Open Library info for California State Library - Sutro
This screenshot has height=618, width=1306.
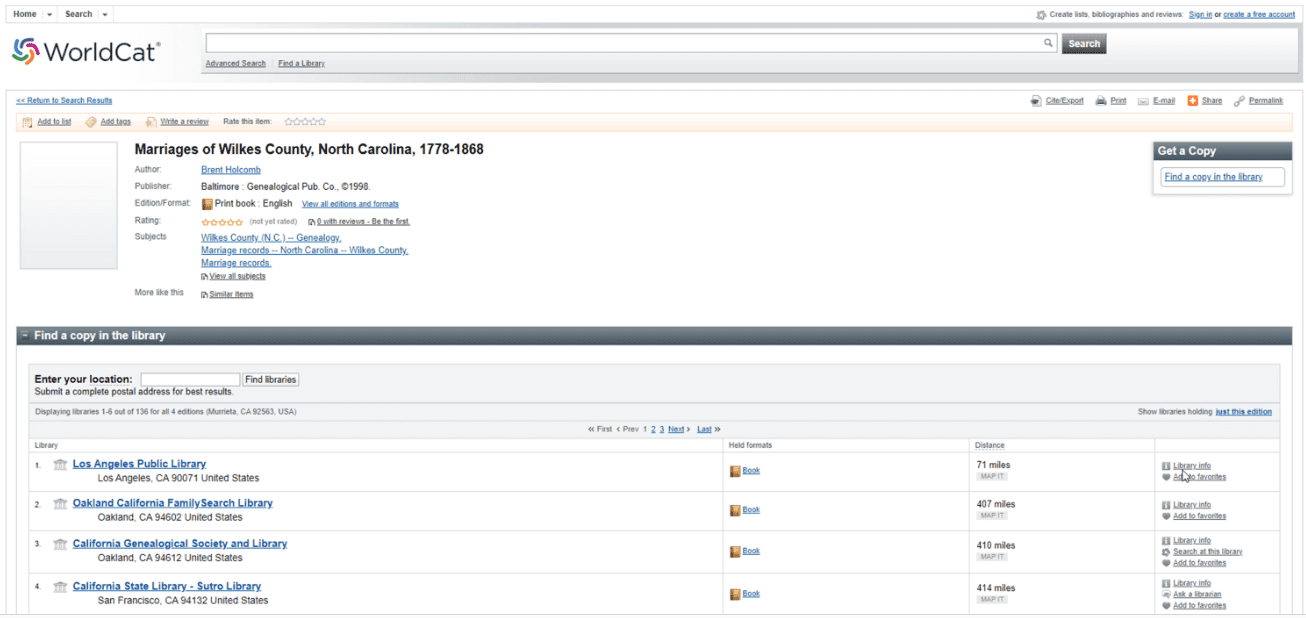tap(1191, 583)
